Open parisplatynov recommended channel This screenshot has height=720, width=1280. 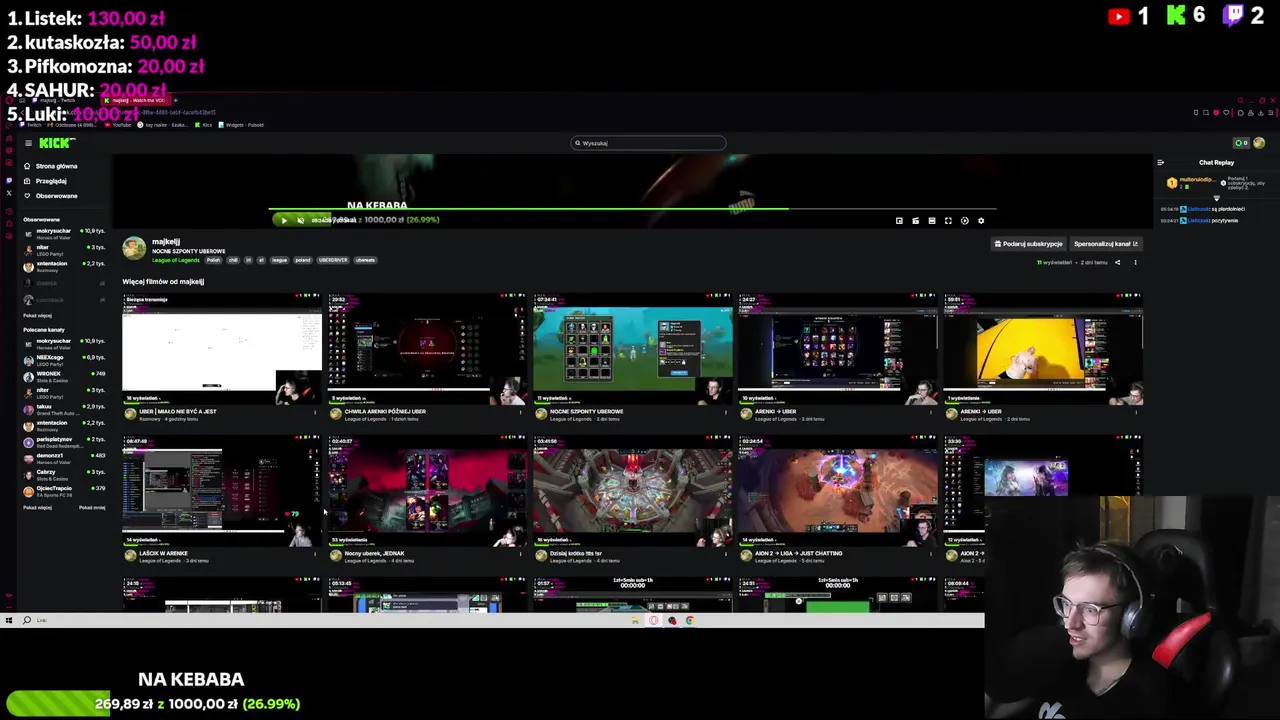64,442
